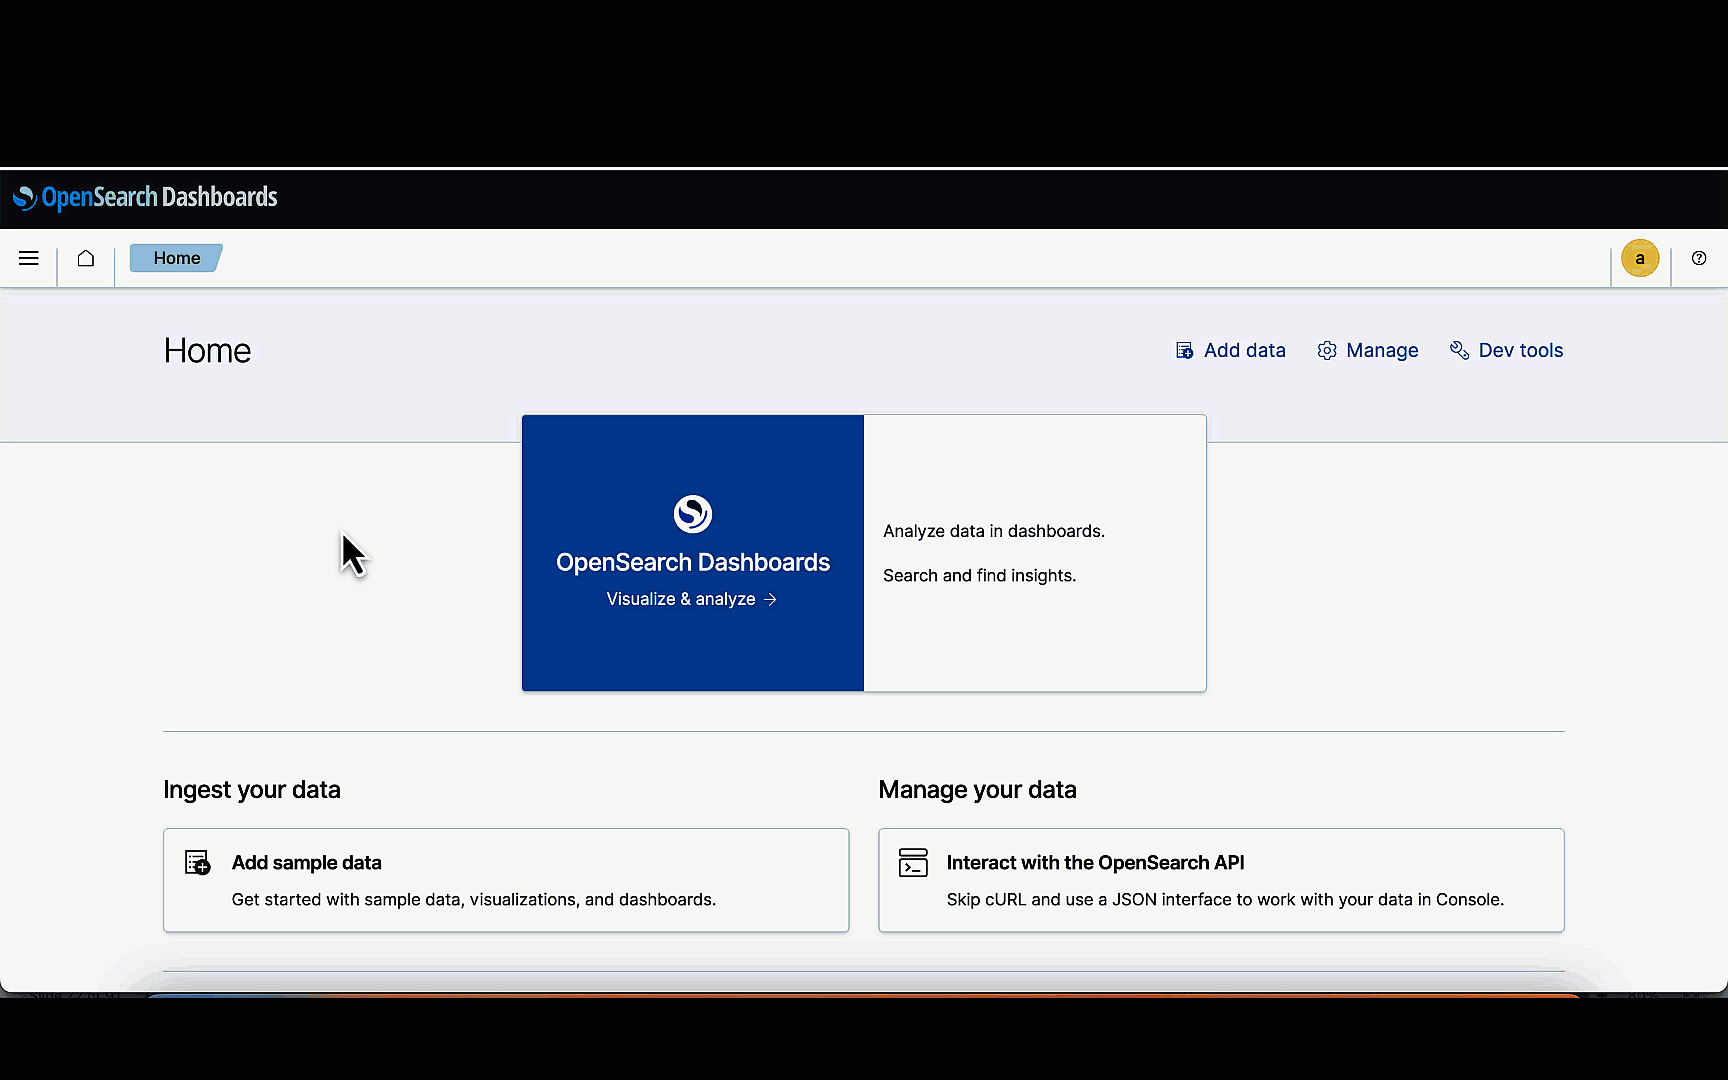Click the Dev tools wrench icon
The height and width of the screenshot is (1080, 1728).
click(x=1459, y=350)
